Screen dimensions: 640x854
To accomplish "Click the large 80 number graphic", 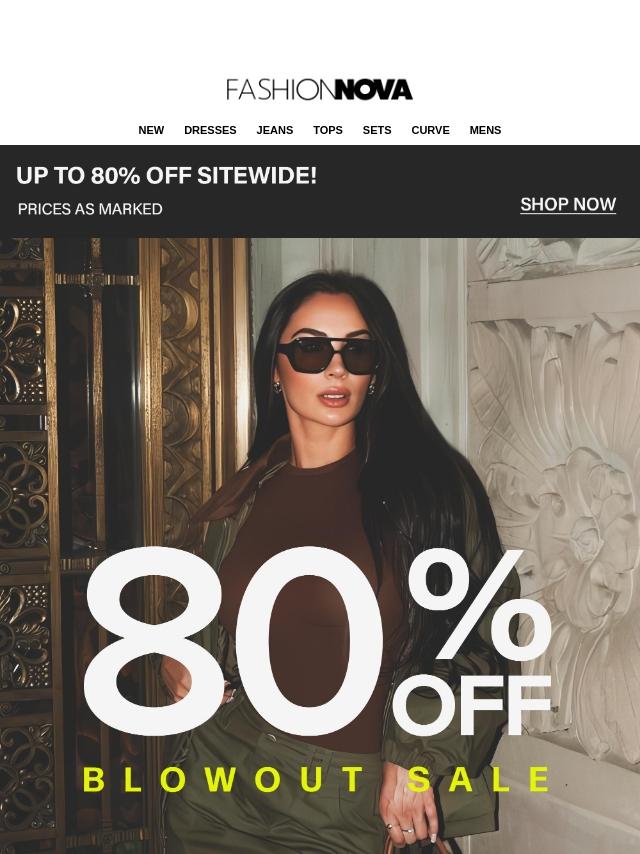I will point(234,642).
